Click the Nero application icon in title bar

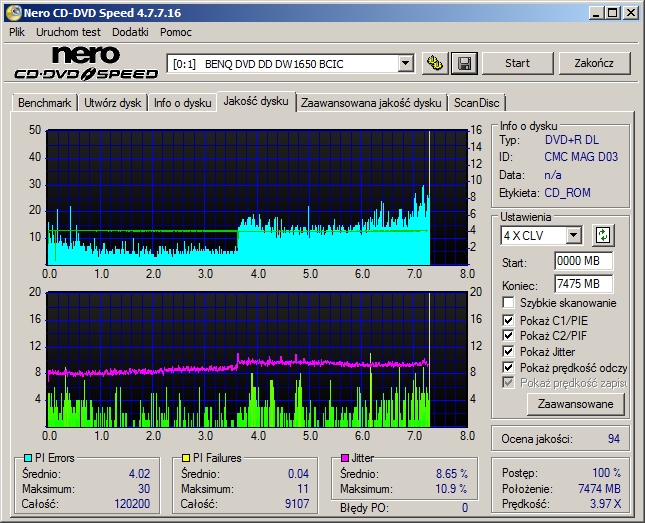click(13, 13)
